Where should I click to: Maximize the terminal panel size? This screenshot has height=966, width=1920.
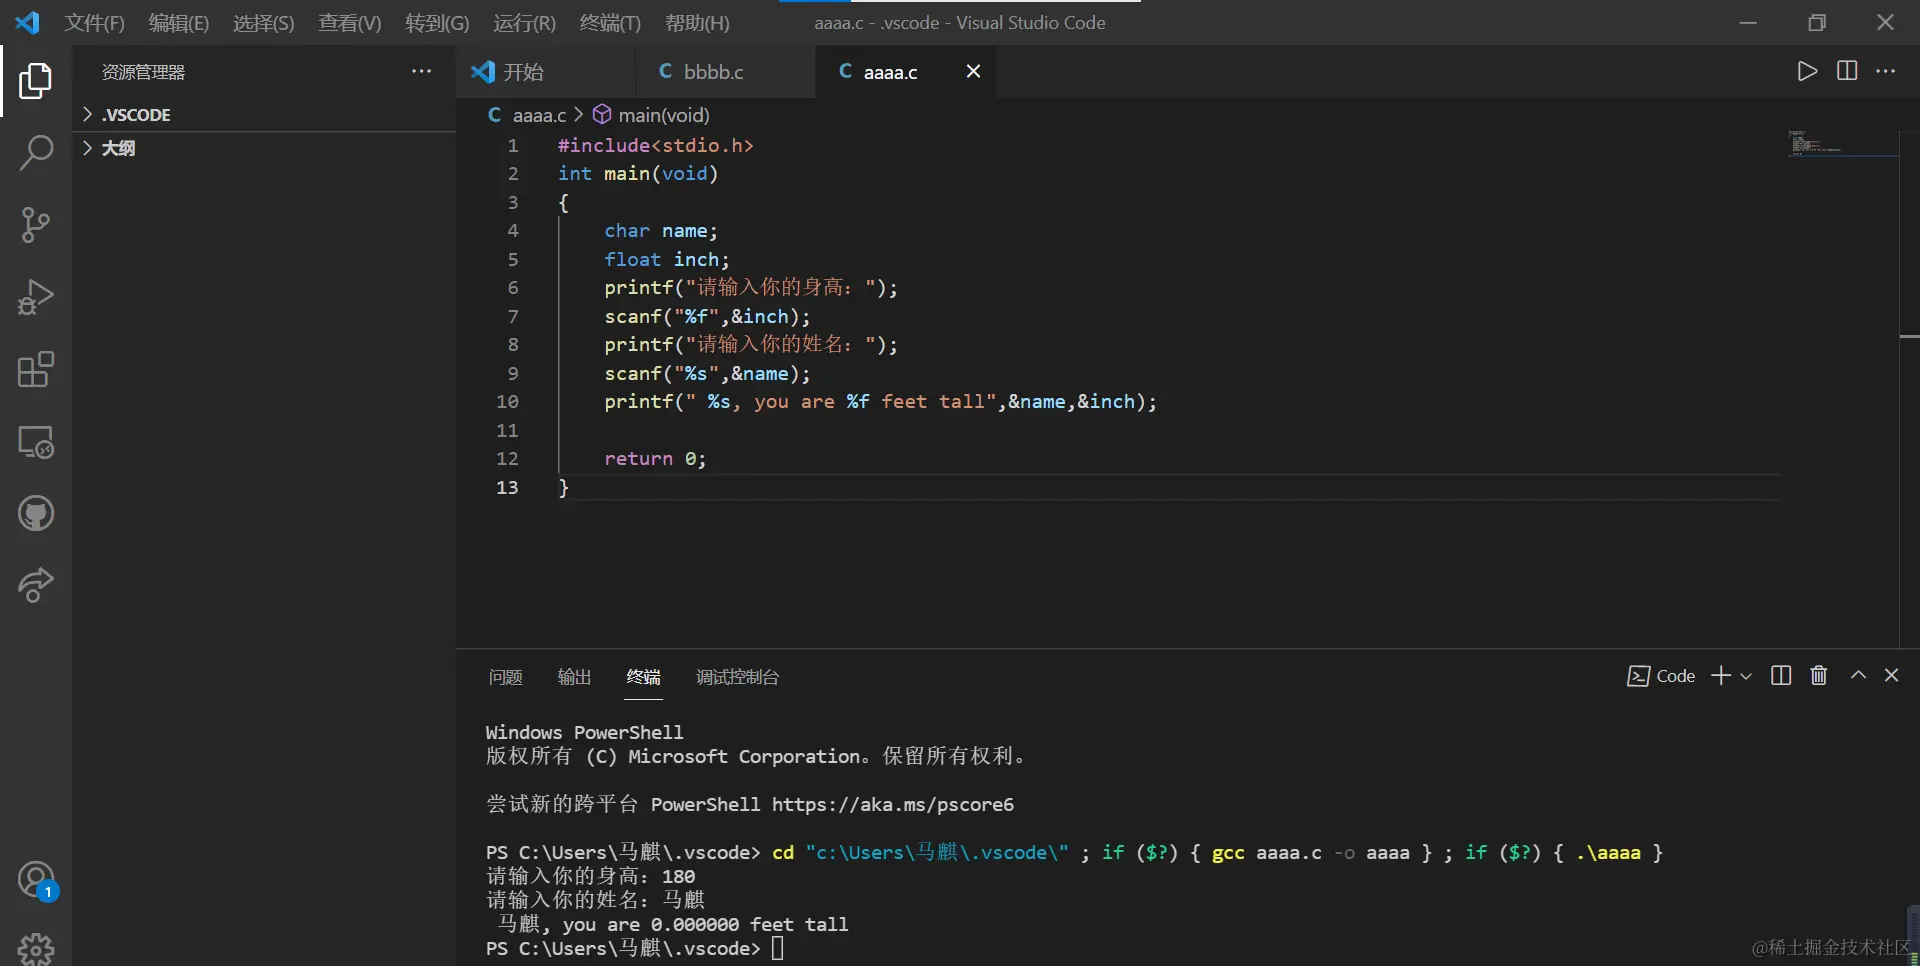[1858, 675]
